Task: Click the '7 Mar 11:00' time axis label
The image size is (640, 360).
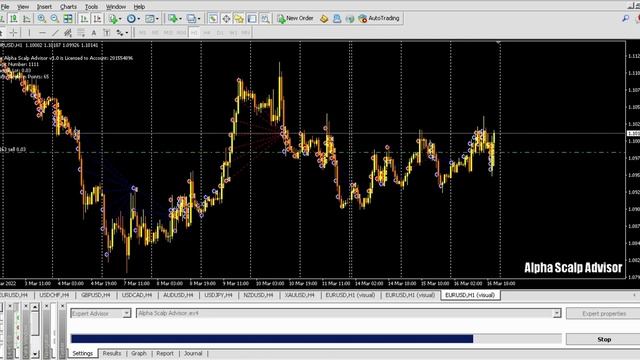Action: (137, 283)
